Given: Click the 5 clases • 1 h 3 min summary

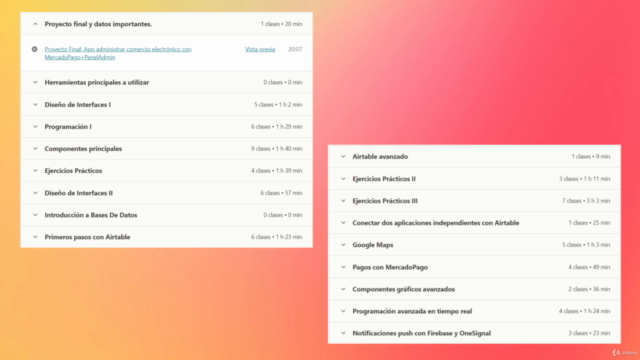Looking at the screenshot, I should click(586, 245).
